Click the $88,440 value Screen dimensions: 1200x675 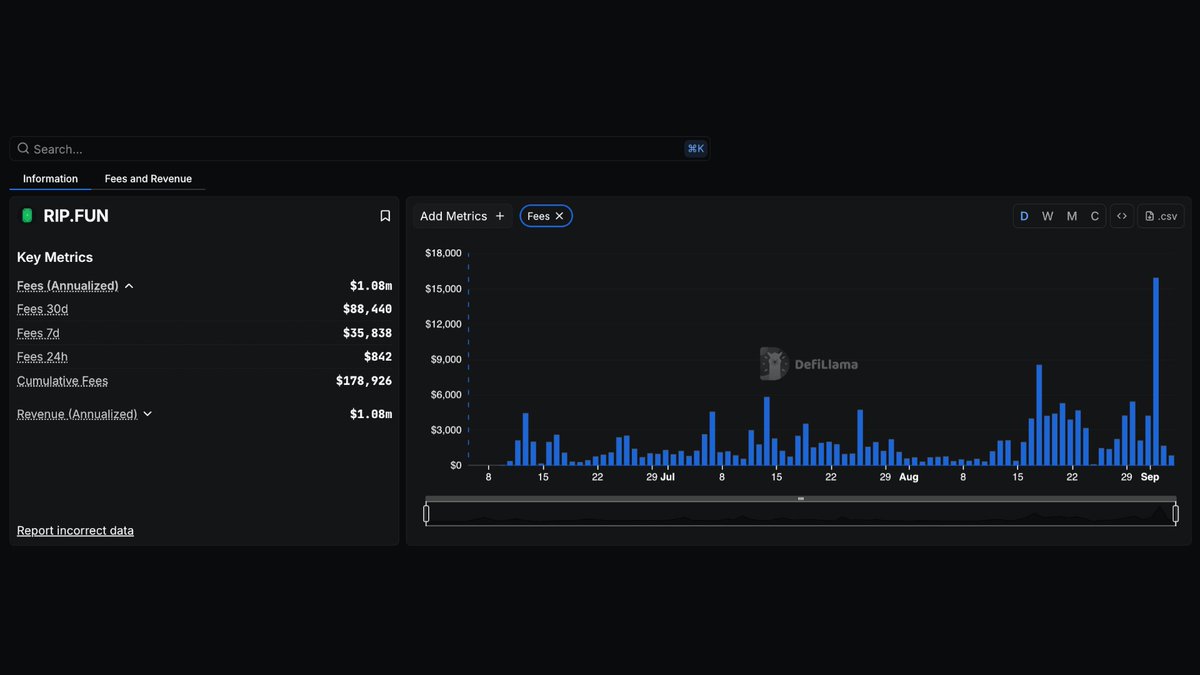[367, 309]
